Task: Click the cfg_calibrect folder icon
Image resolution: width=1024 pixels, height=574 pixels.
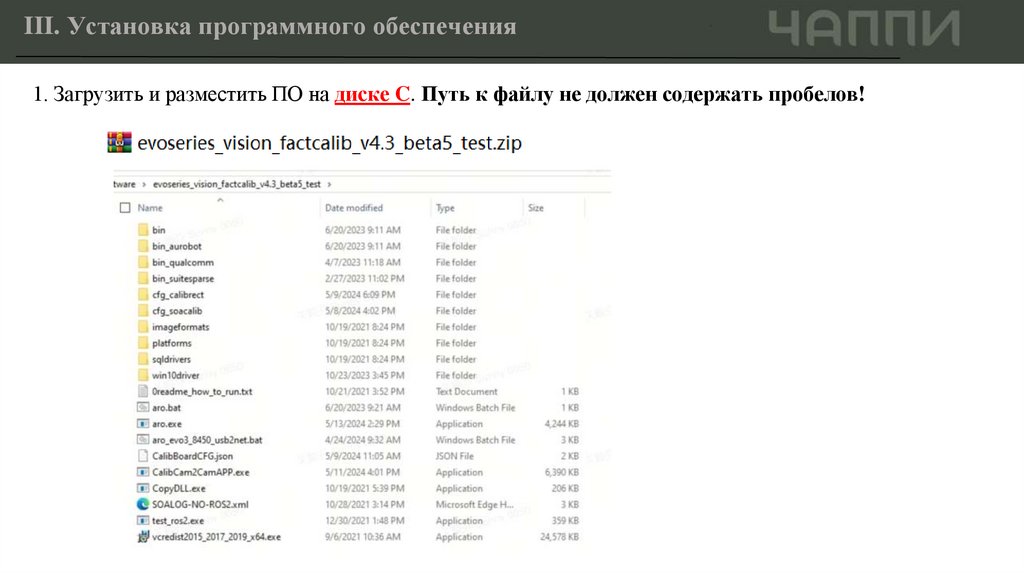Action: click(143, 295)
